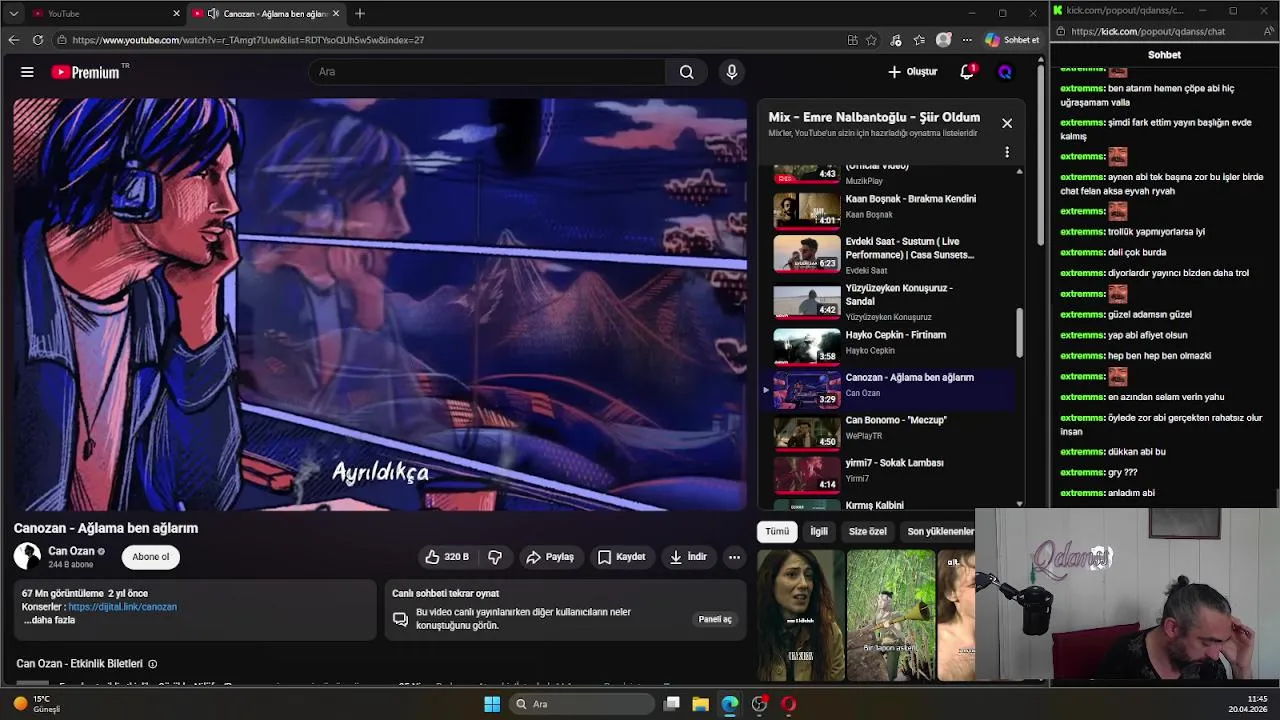
Task: Add page to favorites star icon
Action: tap(872, 40)
